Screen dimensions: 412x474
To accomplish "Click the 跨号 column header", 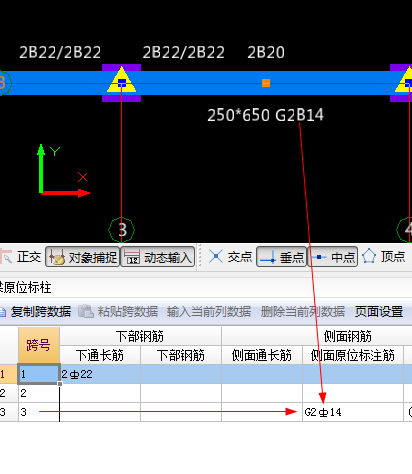I will click(x=39, y=345).
